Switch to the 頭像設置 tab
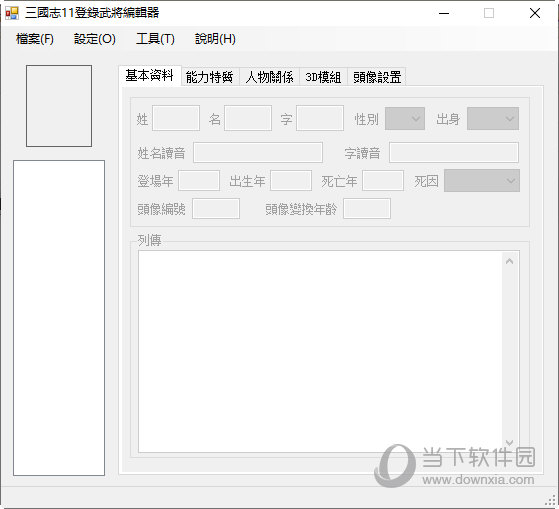The image size is (559, 509). (x=377, y=77)
